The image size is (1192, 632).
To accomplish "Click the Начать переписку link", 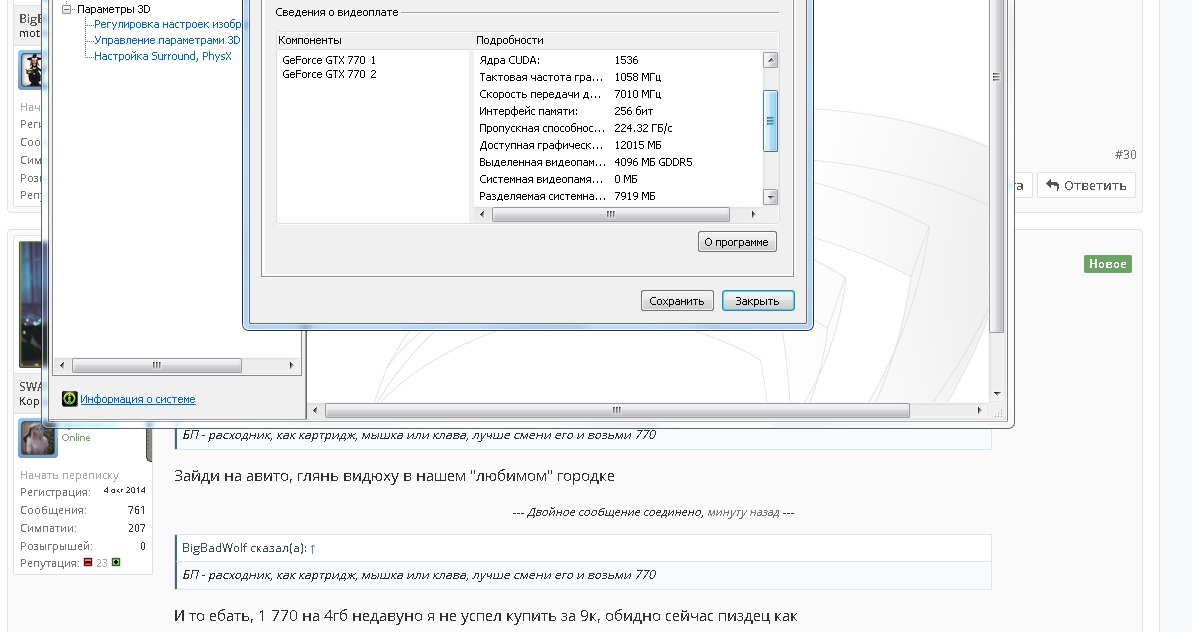I will pyautogui.click(x=69, y=475).
